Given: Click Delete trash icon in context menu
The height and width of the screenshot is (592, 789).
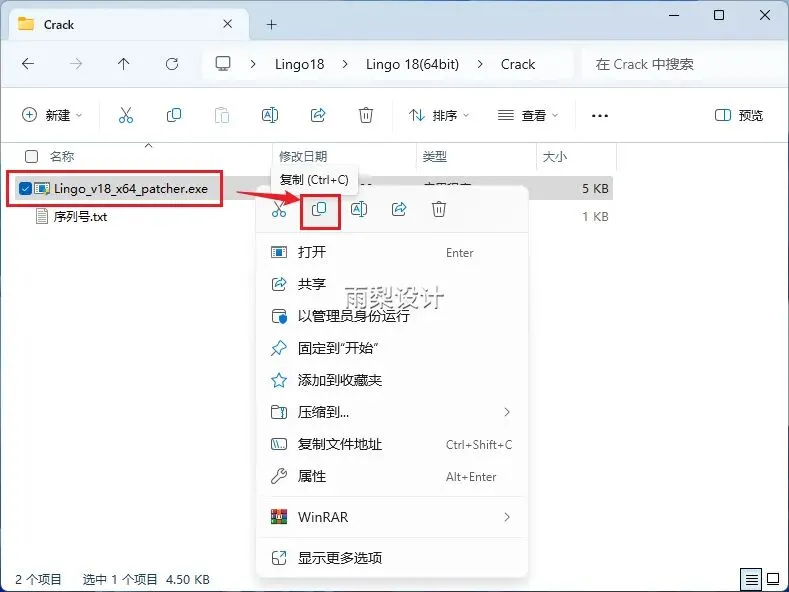Looking at the screenshot, I should click(x=439, y=209).
